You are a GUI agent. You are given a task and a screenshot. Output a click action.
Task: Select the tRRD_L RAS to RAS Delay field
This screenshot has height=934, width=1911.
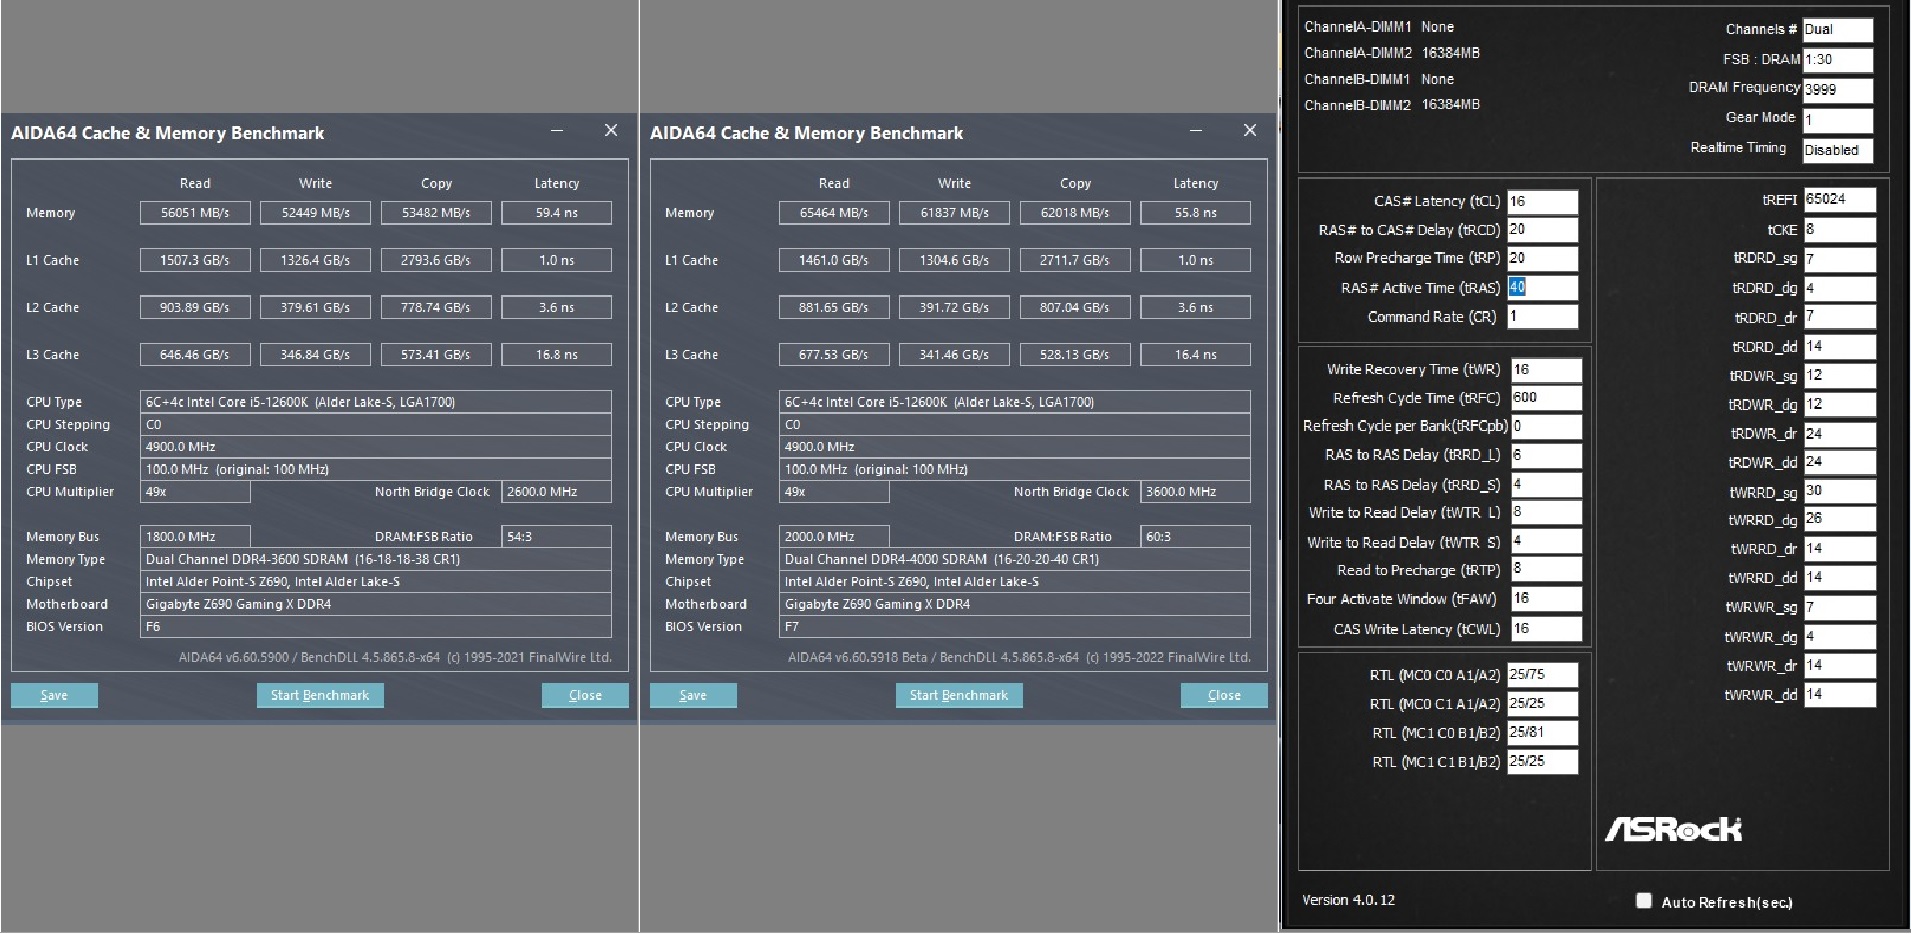1546,455
